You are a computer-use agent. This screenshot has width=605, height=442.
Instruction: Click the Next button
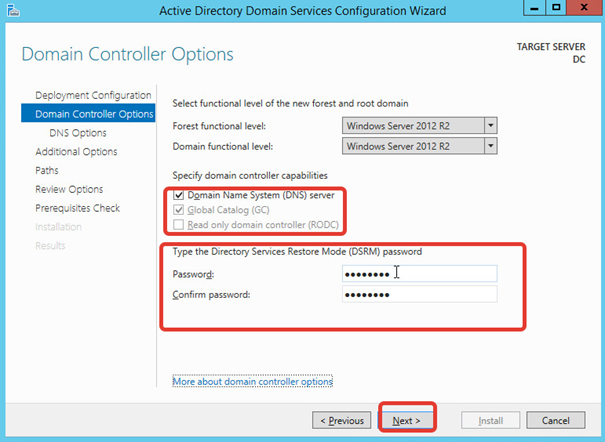click(x=406, y=420)
